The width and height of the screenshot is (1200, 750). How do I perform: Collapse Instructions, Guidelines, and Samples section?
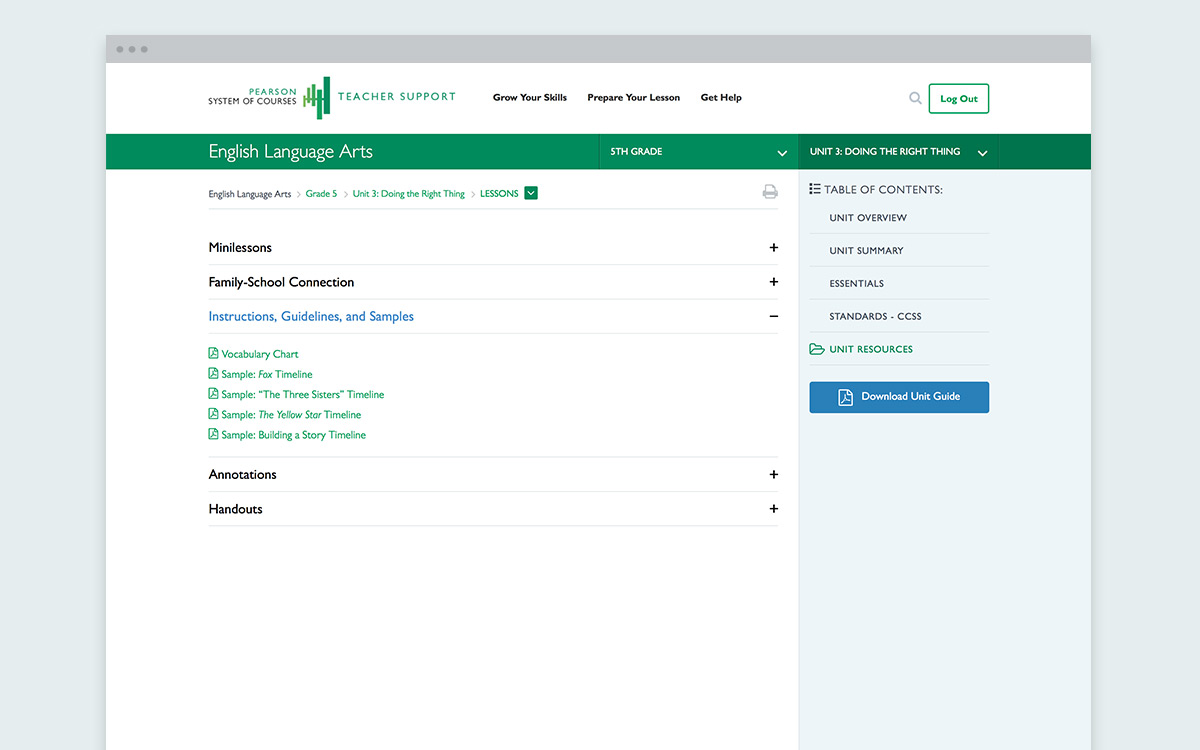coord(773,316)
